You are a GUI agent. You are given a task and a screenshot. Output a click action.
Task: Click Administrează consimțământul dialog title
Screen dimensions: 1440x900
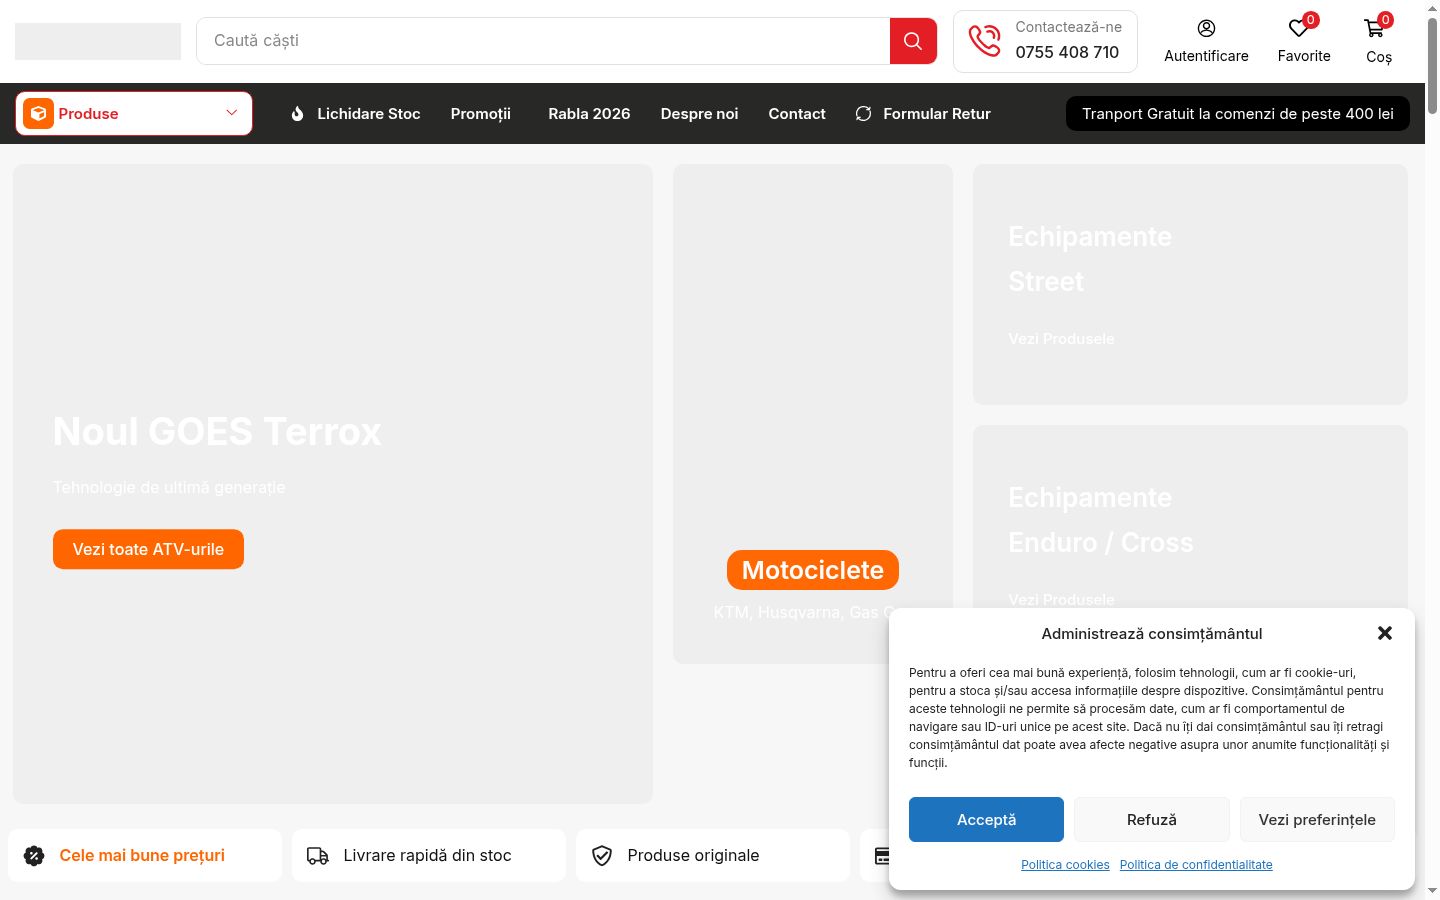[1152, 633]
